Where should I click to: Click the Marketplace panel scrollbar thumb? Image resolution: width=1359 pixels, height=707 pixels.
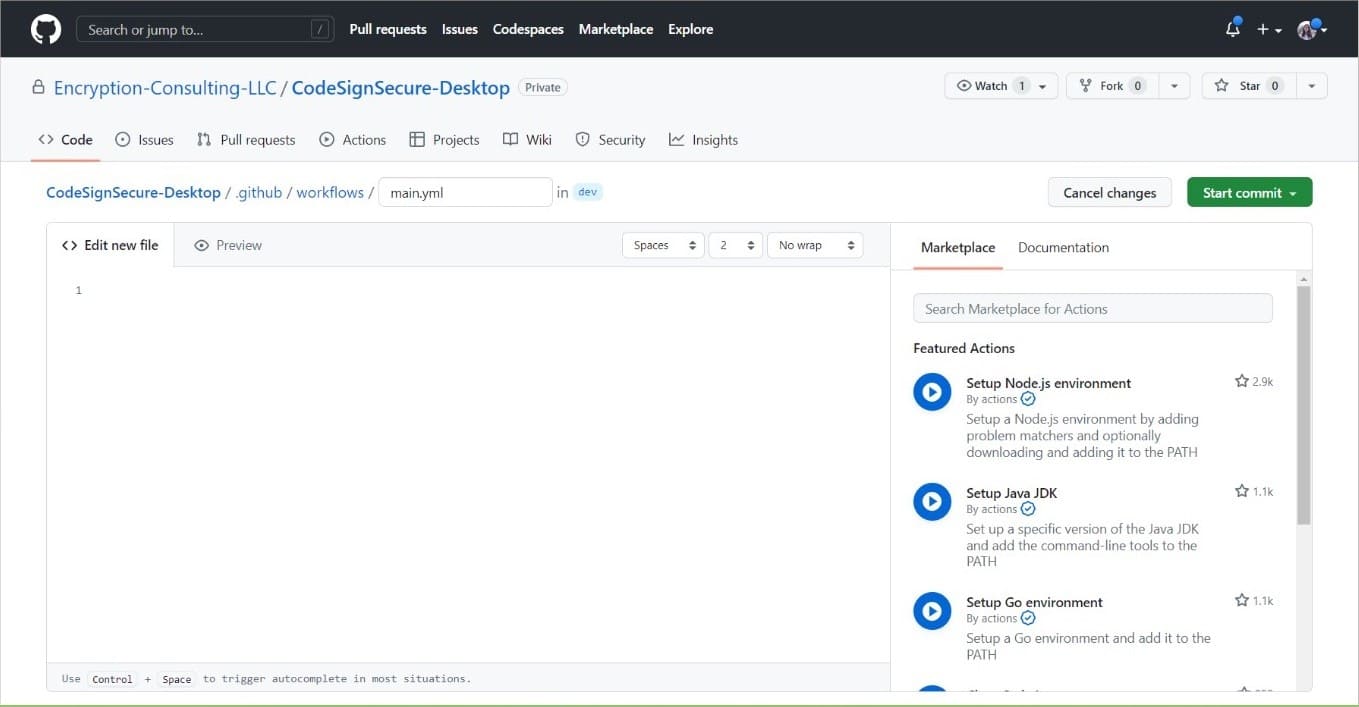[x=1303, y=405]
